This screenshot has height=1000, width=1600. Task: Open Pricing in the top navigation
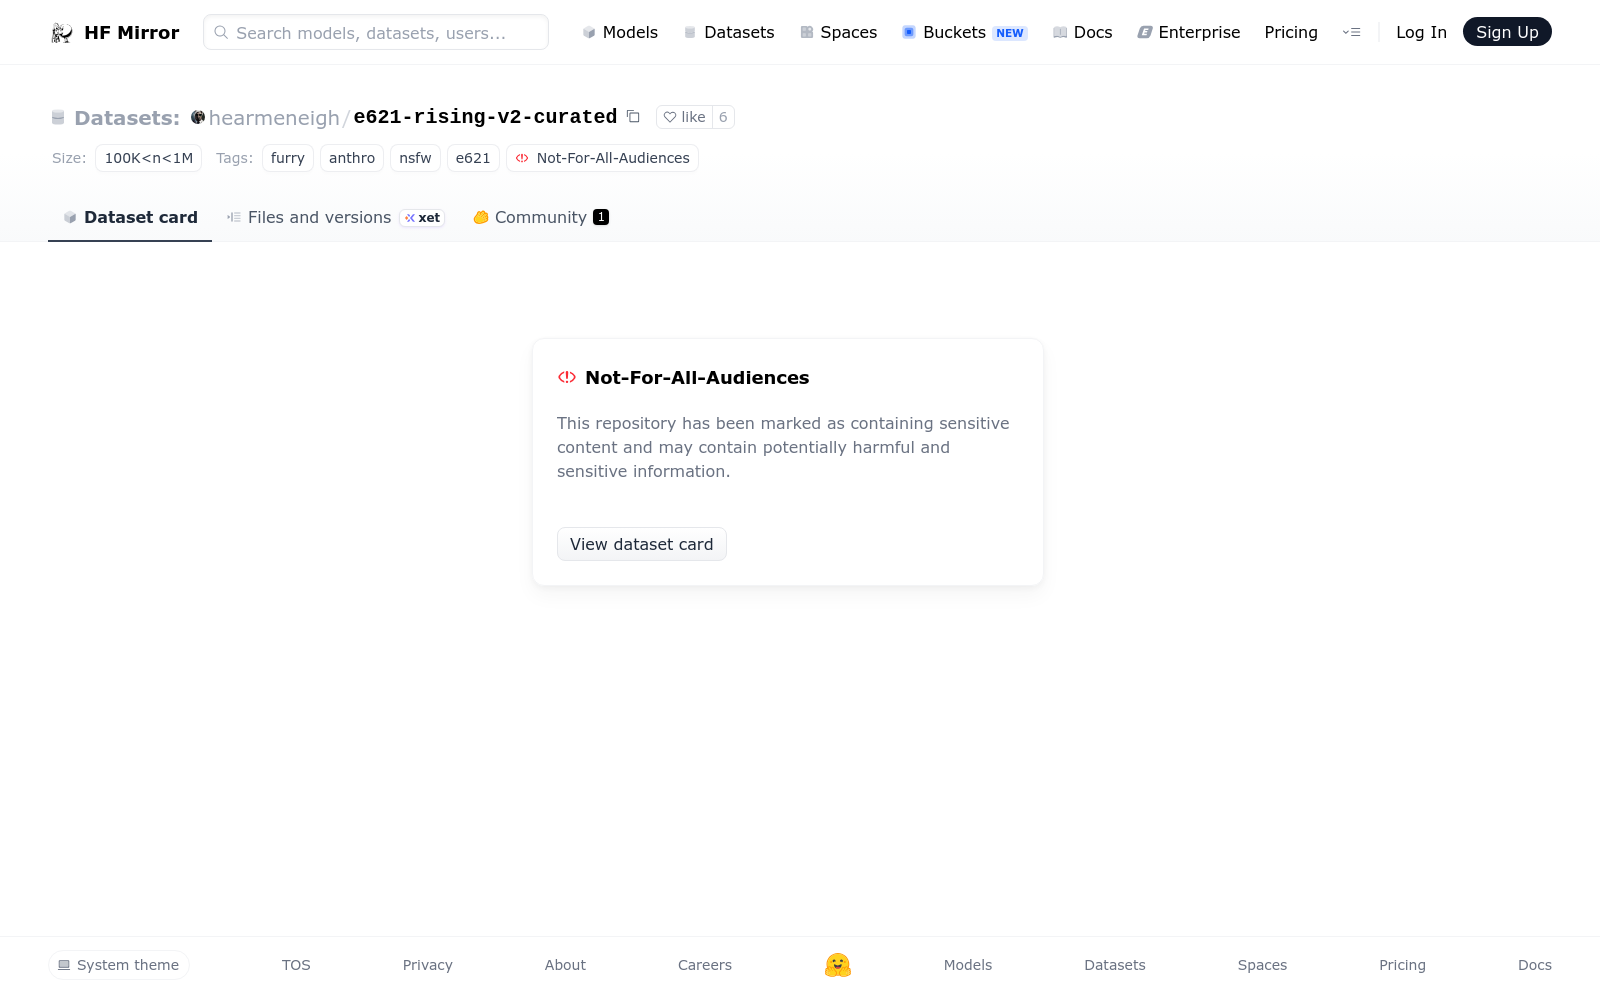(x=1291, y=32)
